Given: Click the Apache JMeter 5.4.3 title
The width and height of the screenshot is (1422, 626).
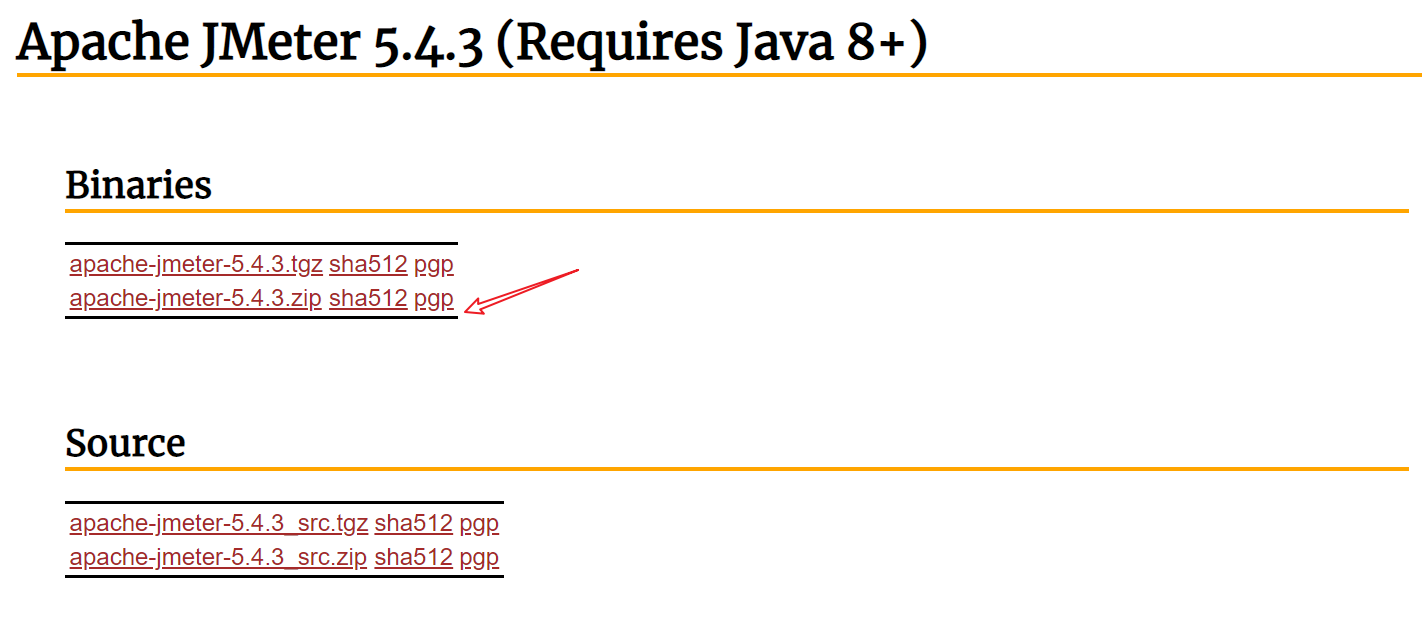Looking at the screenshot, I should point(250,44).
